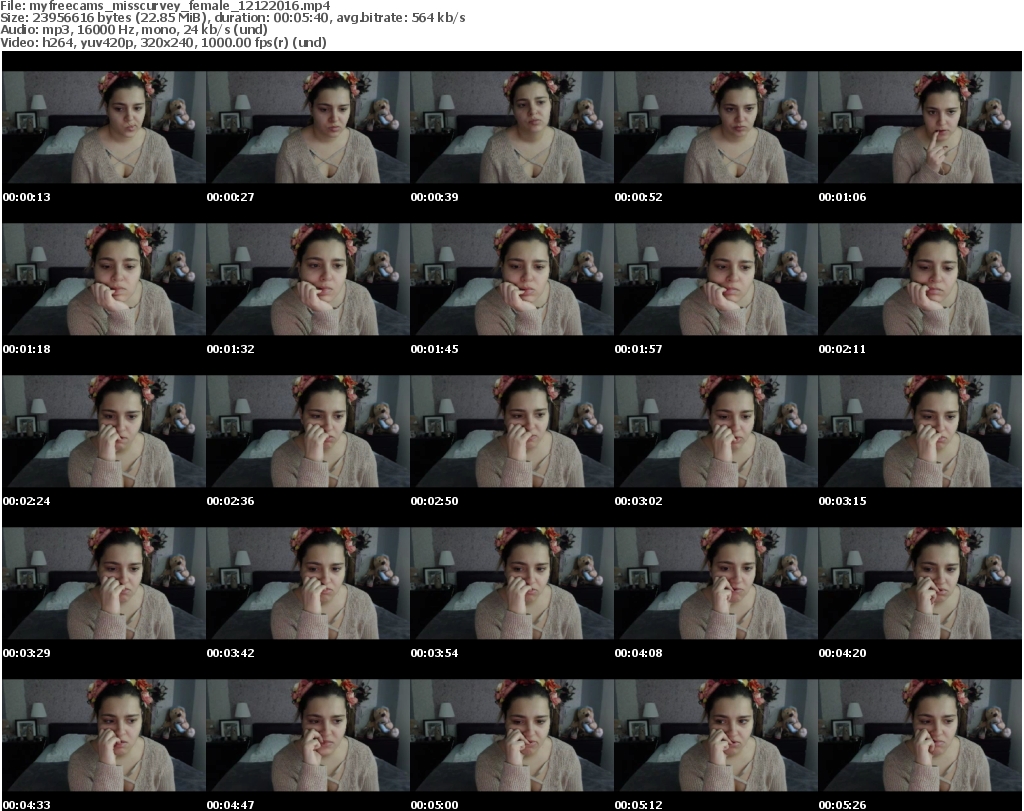
Task: Click the thumbnail labeled 00:02:36
Action: (308, 432)
